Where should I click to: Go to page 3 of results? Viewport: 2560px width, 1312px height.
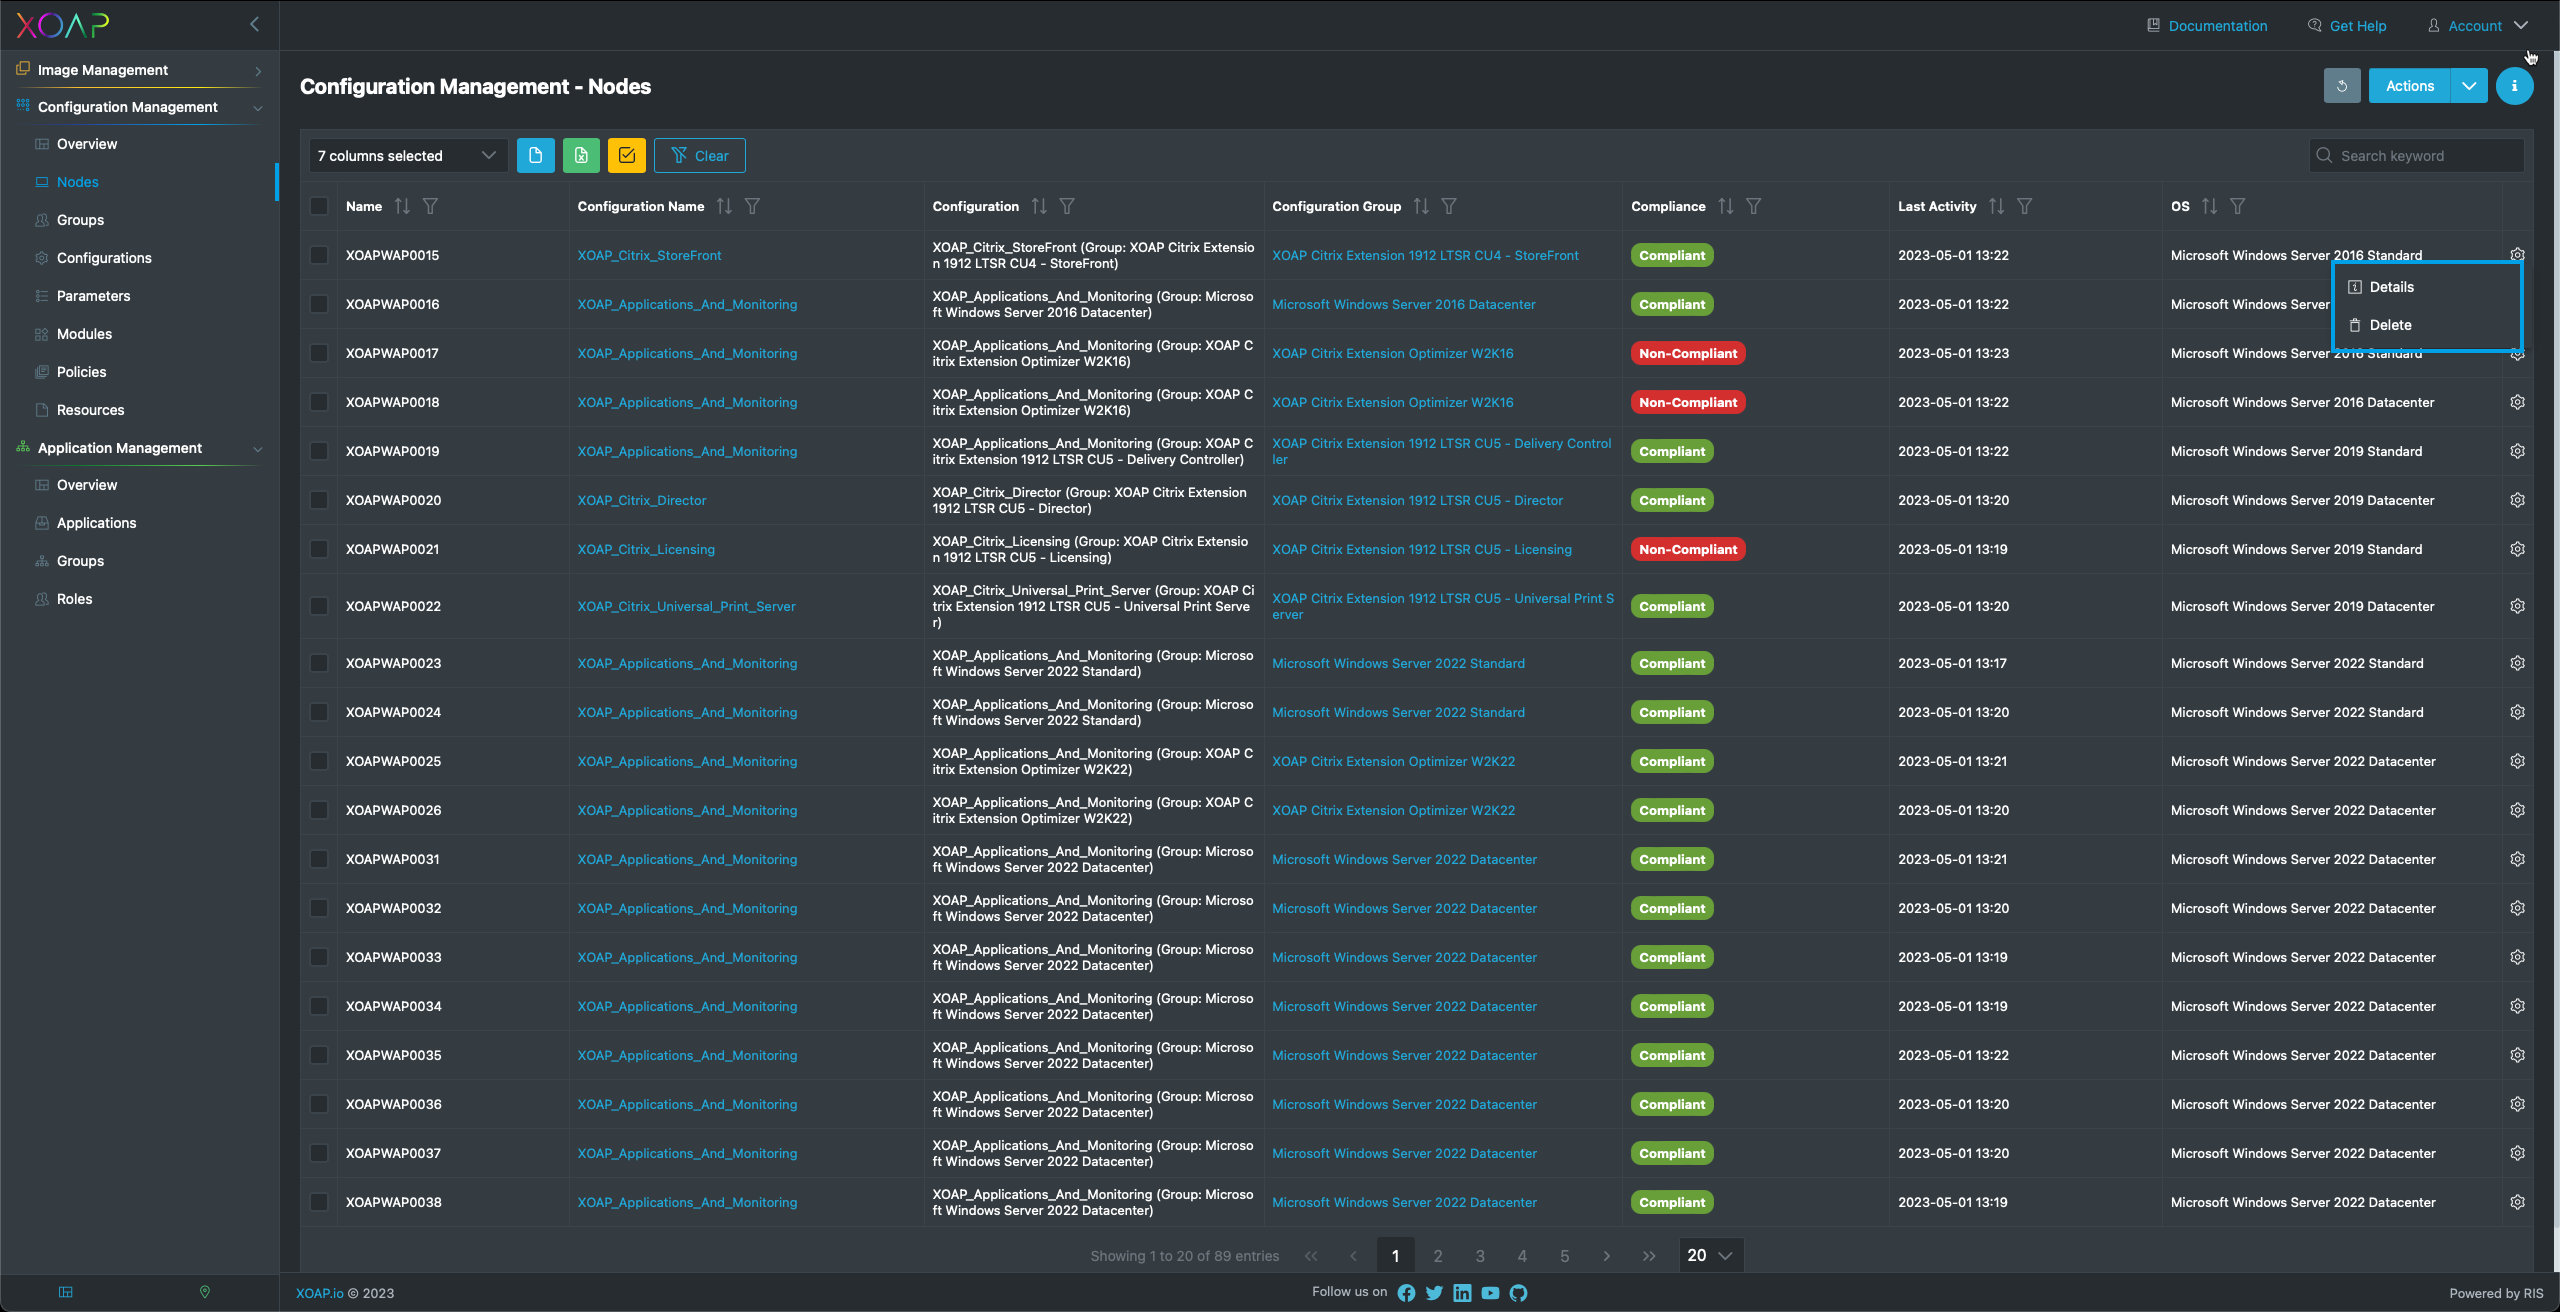pos(1480,1256)
